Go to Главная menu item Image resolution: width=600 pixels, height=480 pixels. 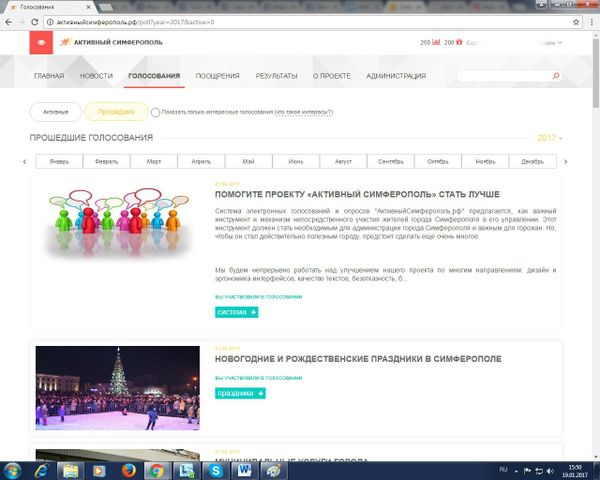pyautogui.click(x=49, y=76)
